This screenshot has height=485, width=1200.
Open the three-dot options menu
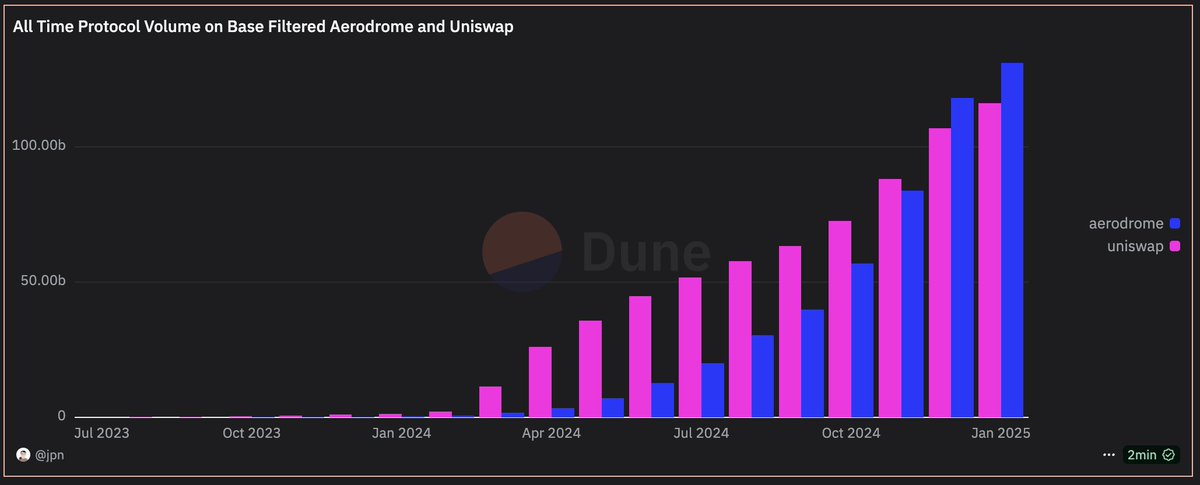[1108, 454]
